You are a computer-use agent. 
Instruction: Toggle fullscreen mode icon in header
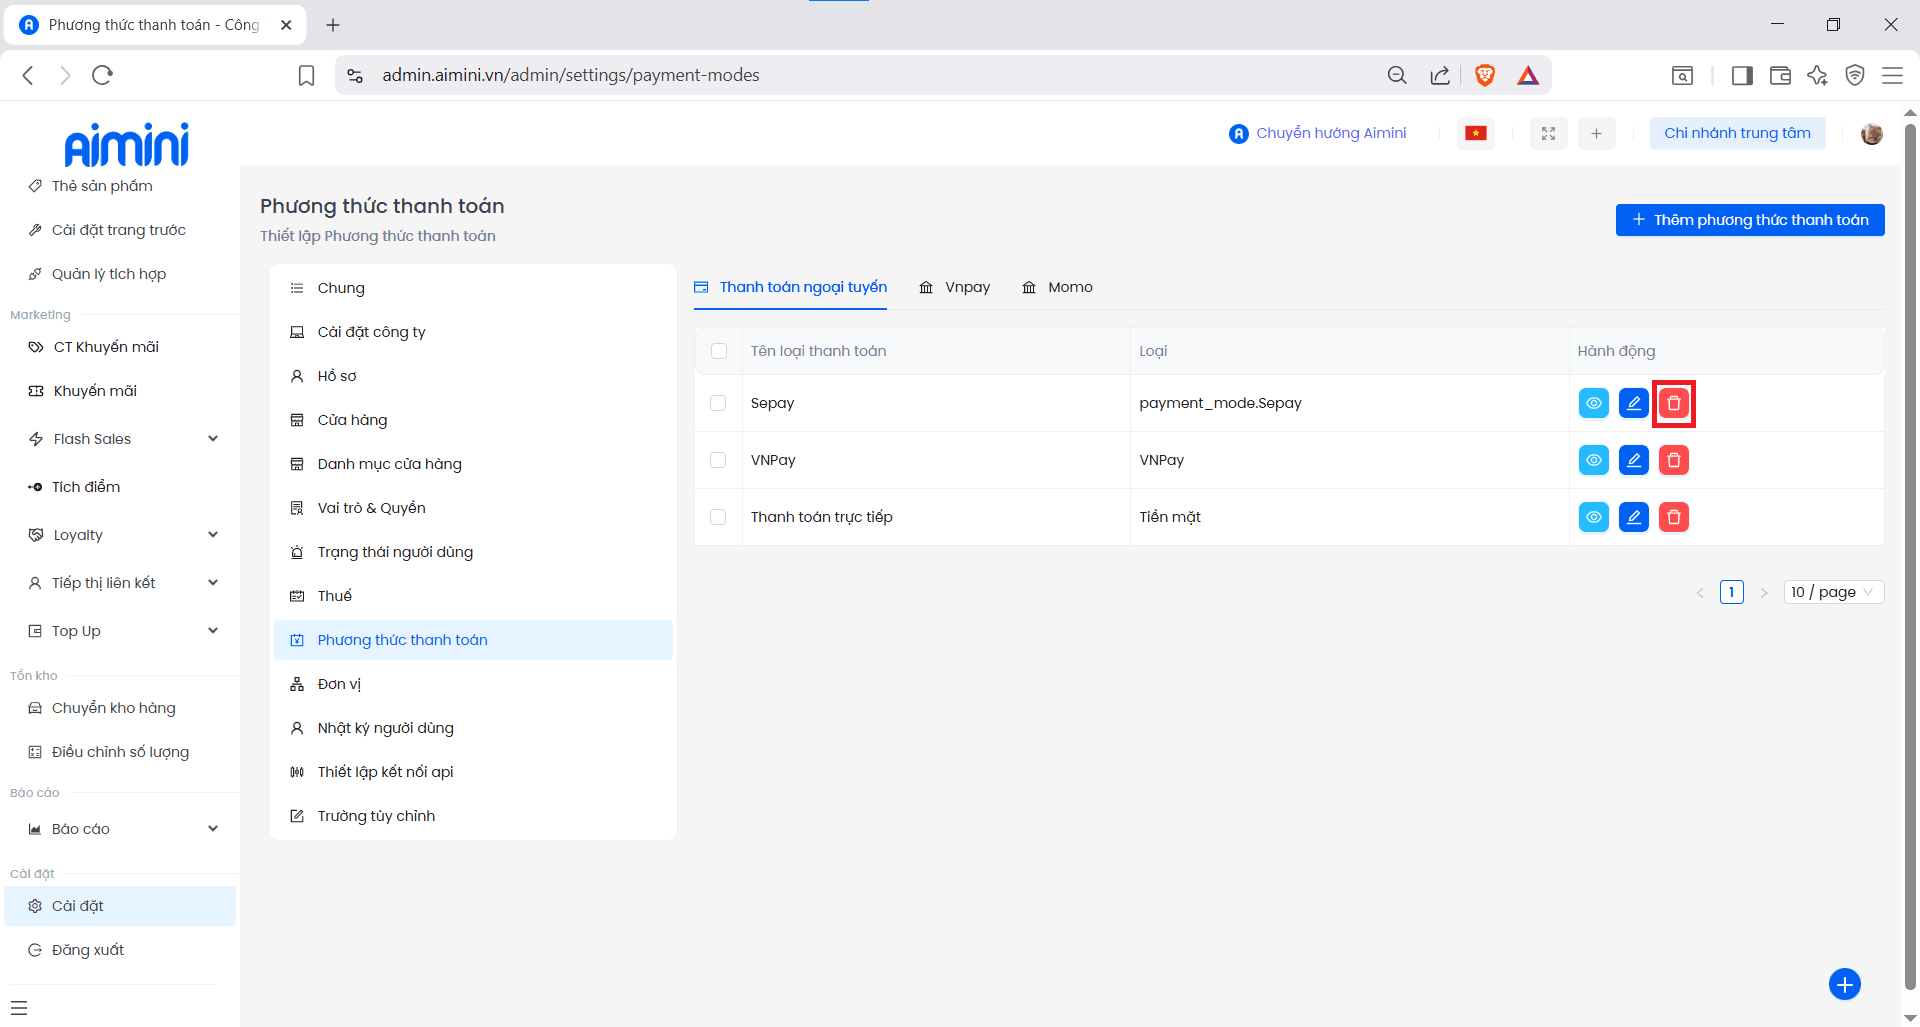tap(1548, 133)
